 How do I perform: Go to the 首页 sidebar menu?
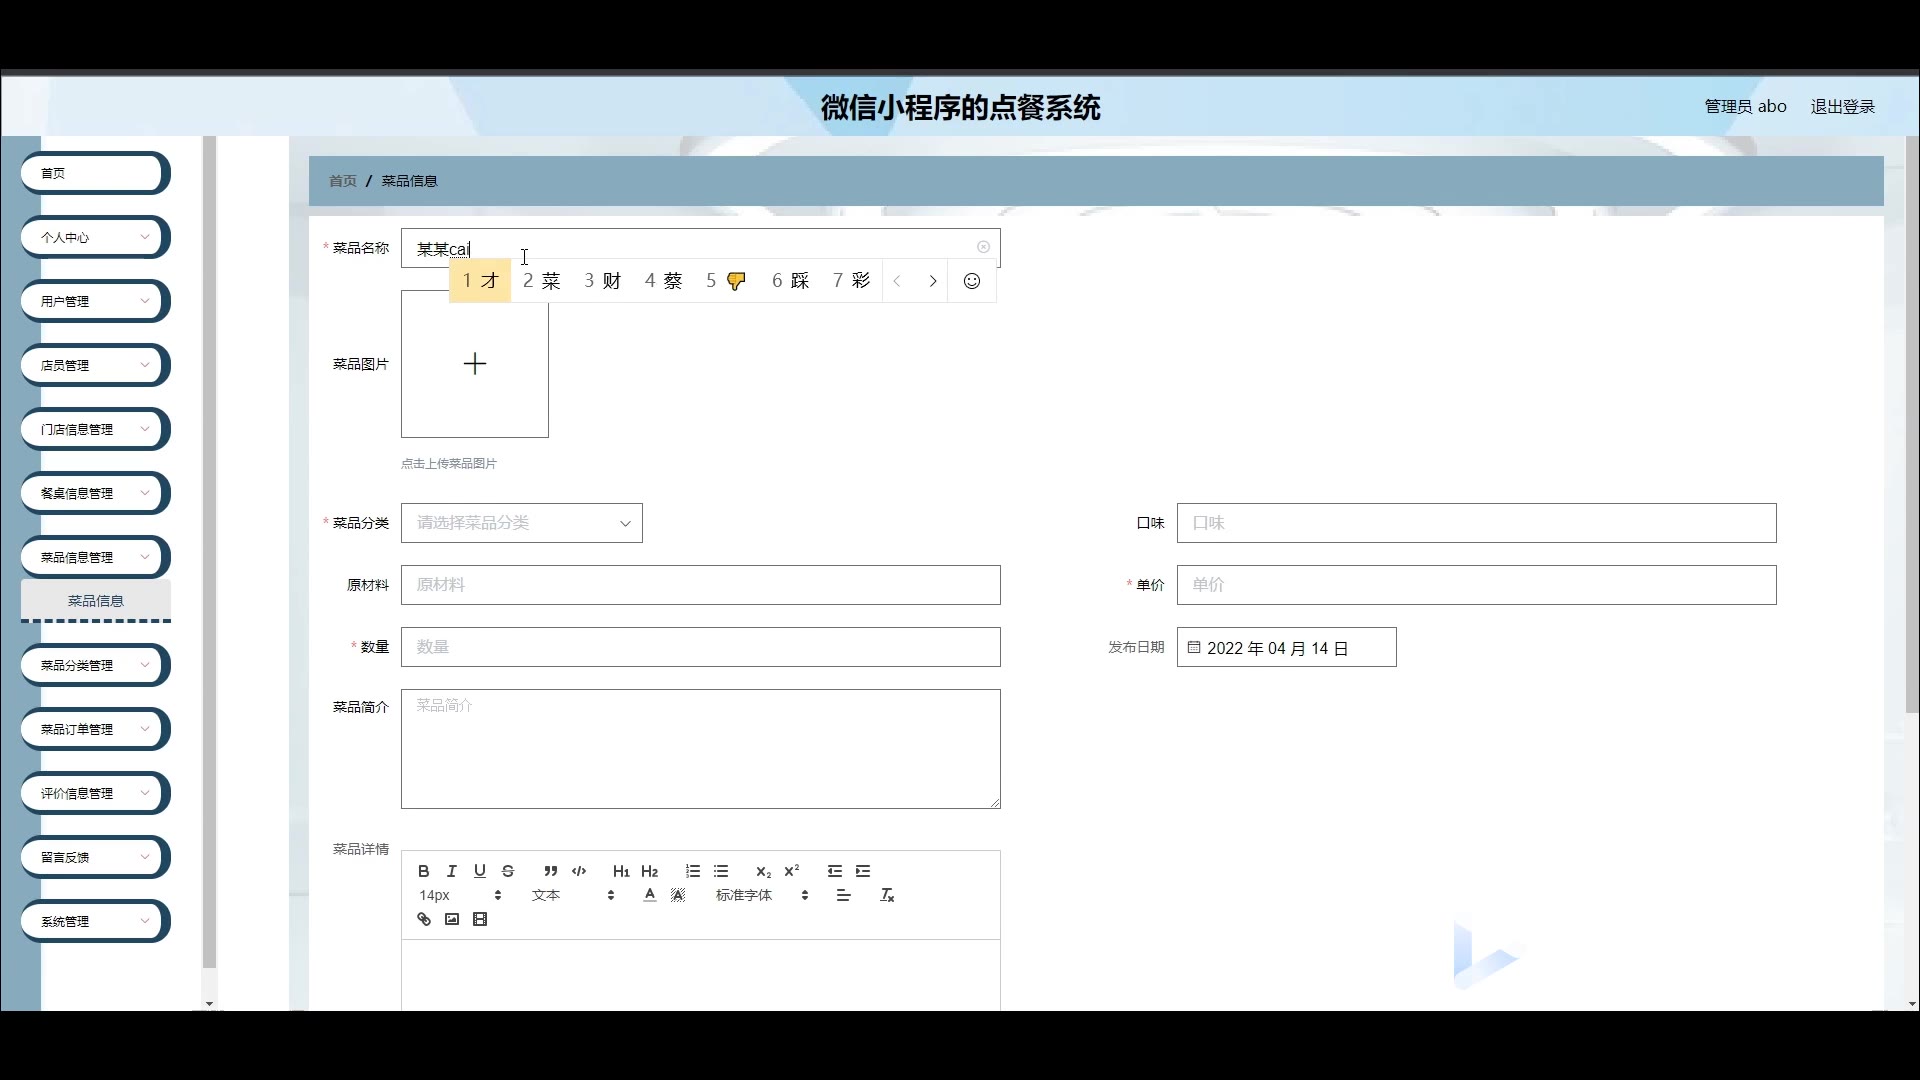pos(93,173)
